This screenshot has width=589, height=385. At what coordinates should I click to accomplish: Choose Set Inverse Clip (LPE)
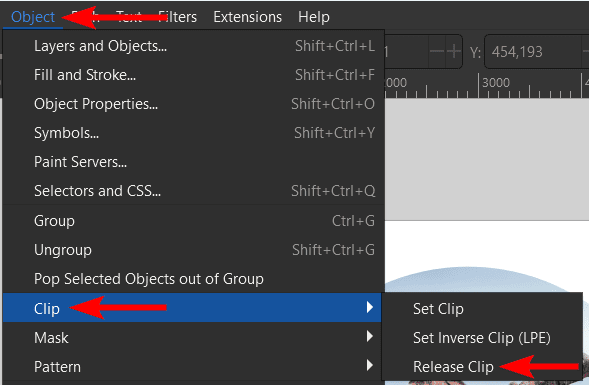click(x=482, y=338)
